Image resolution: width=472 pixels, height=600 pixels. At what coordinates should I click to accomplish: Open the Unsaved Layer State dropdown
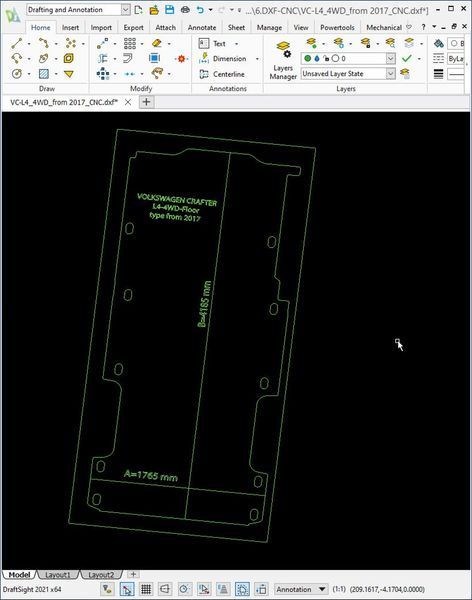point(348,73)
